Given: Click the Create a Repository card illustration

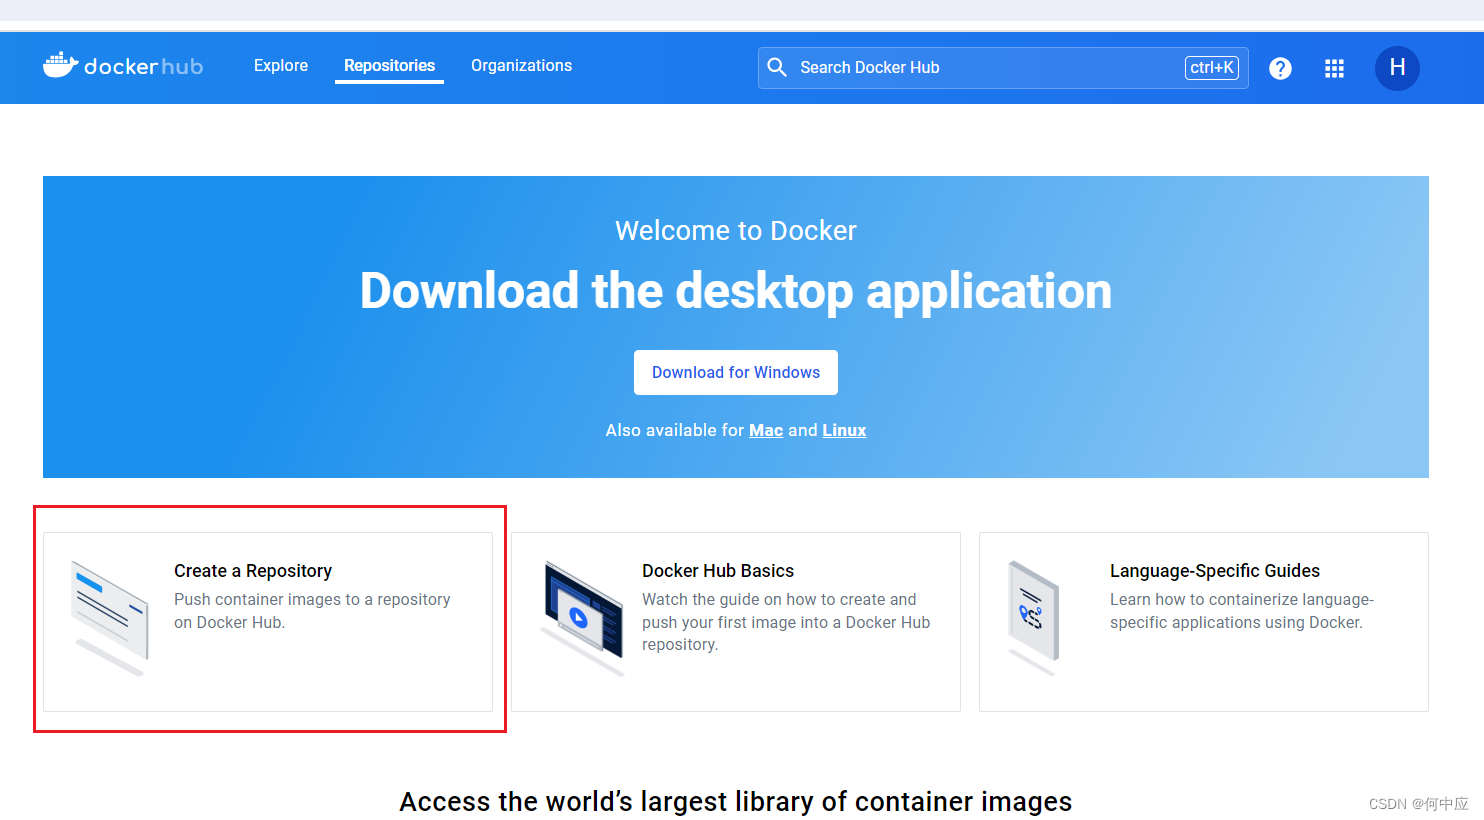Looking at the screenshot, I should 110,618.
